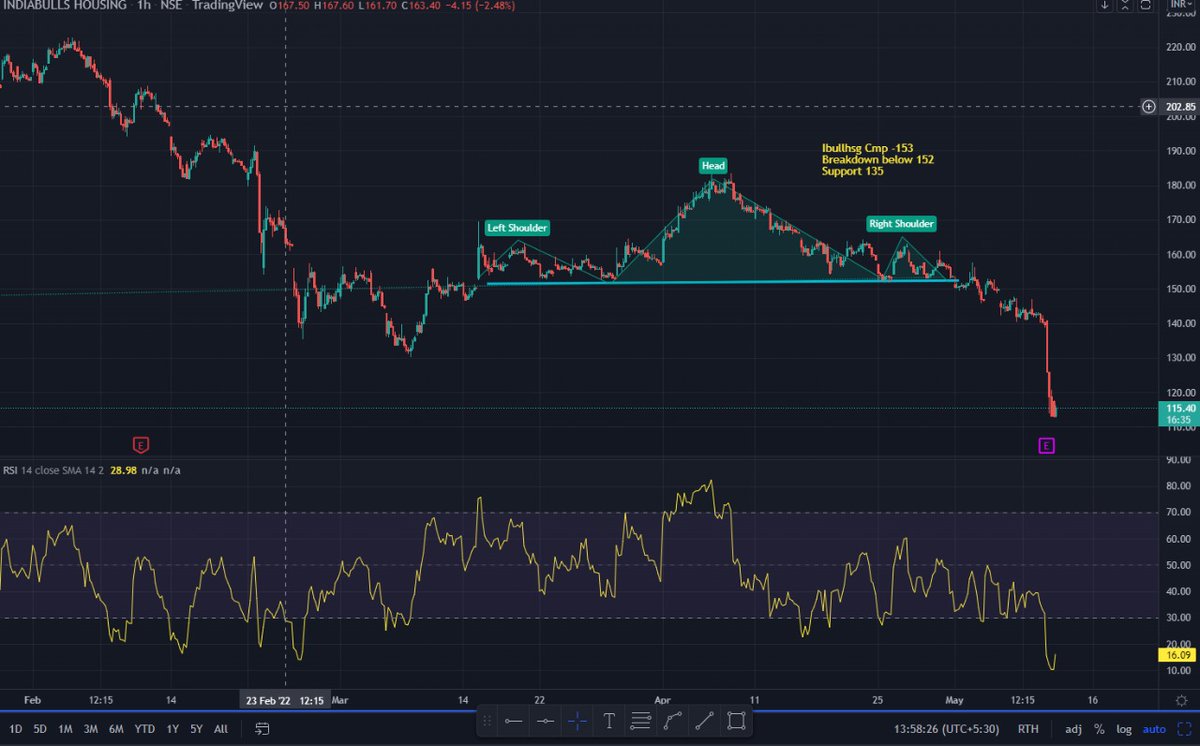The height and width of the screenshot is (746, 1200).
Task: Toggle auto scale mode
Action: [1154, 729]
